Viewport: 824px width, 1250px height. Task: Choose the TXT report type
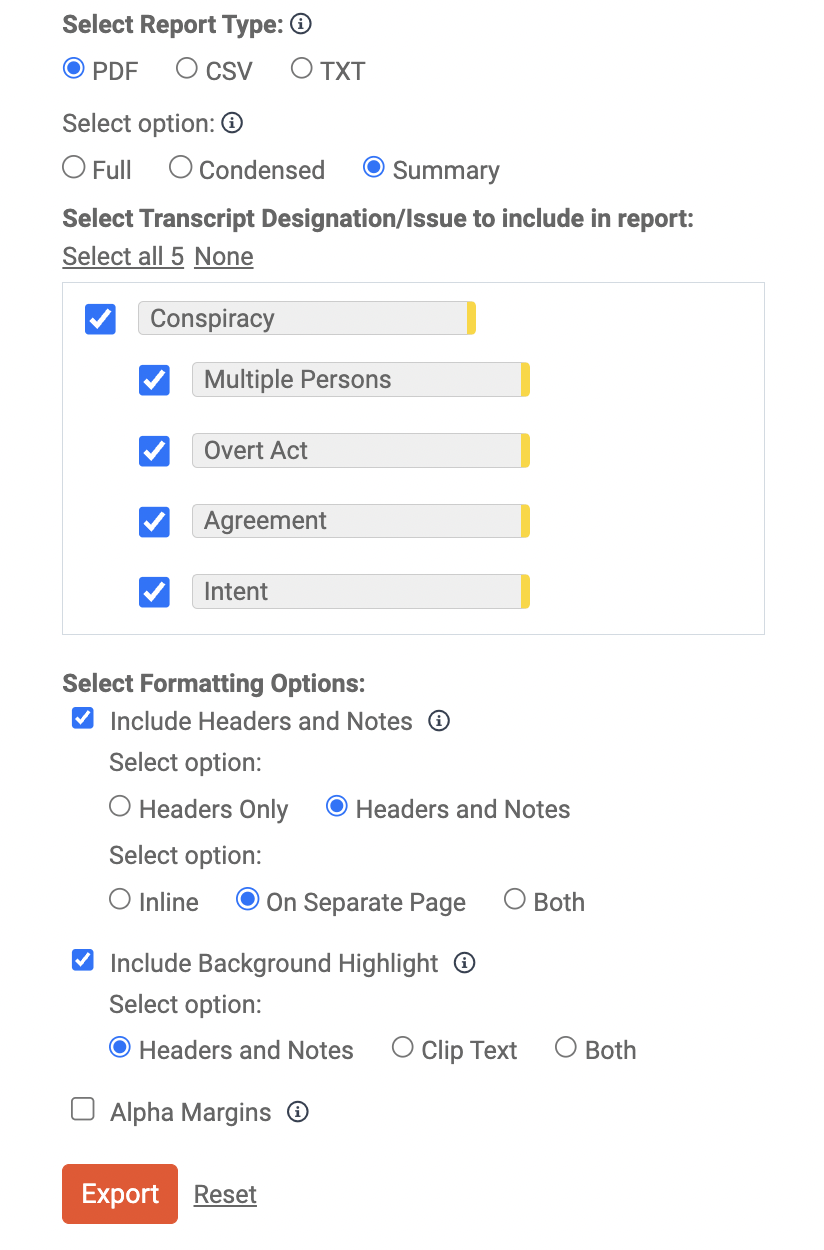click(302, 70)
